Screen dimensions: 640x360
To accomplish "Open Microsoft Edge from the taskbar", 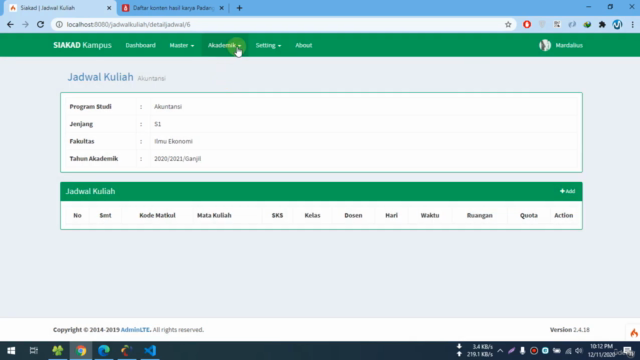I will tap(104, 351).
